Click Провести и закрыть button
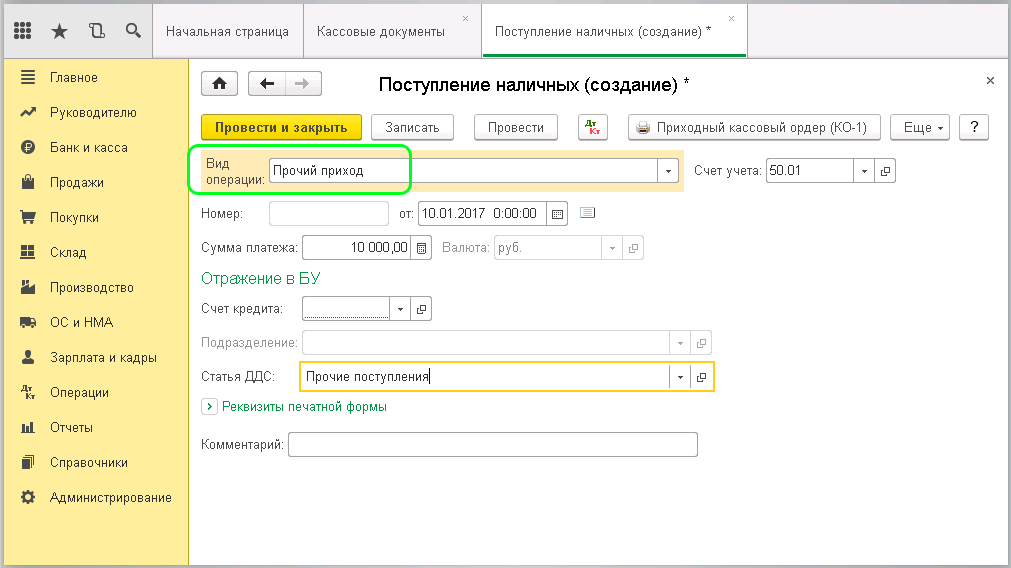The image size is (1011, 568). pyautogui.click(x=281, y=128)
